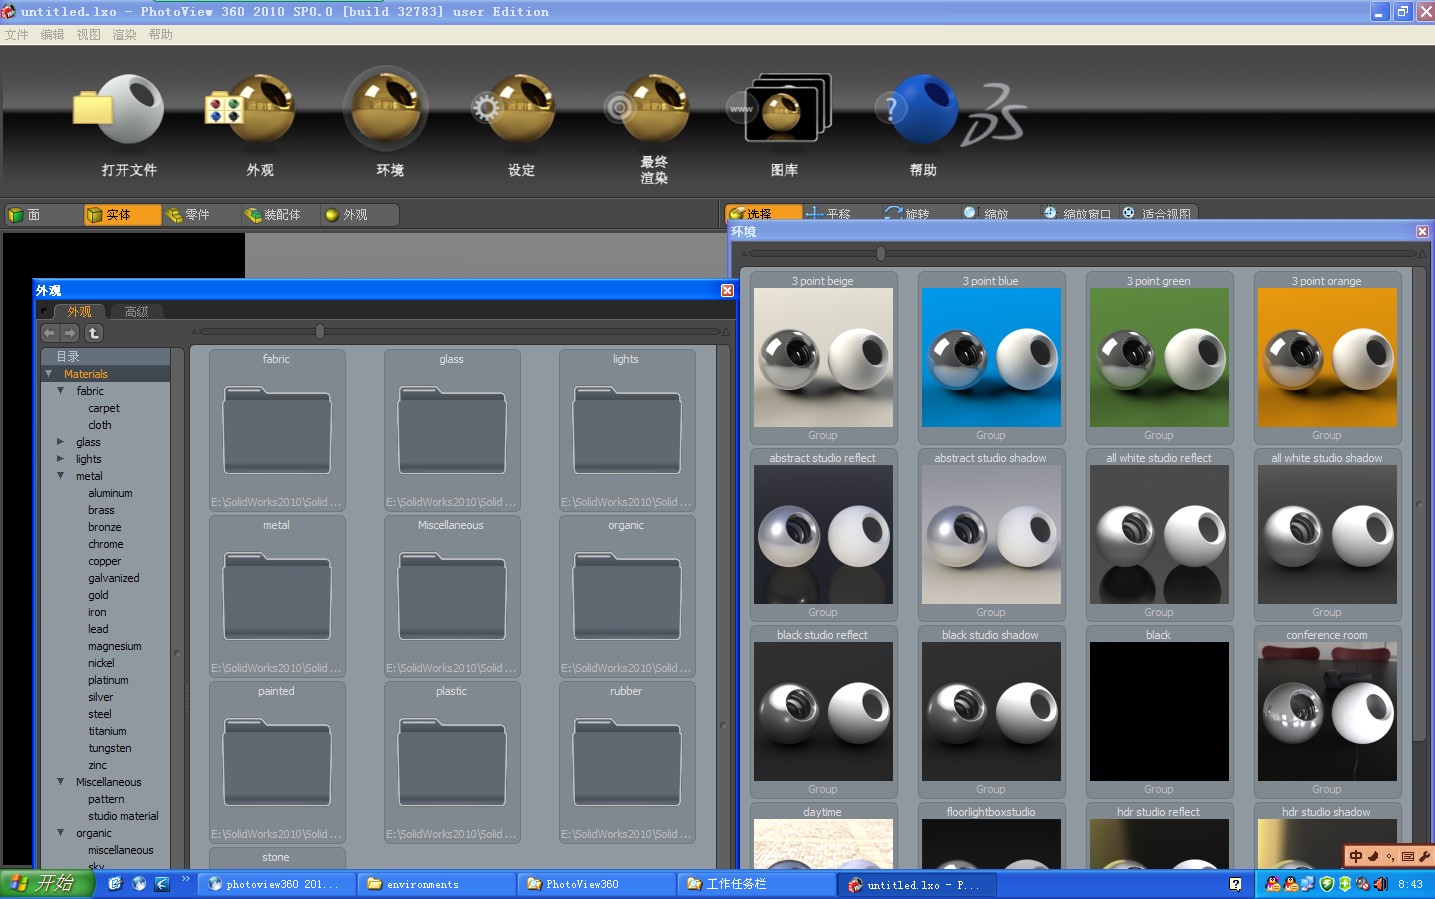The width and height of the screenshot is (1435, 899).
Task: Activate the 缩放窗口 zoom window tool
Action: point(1077,213)
